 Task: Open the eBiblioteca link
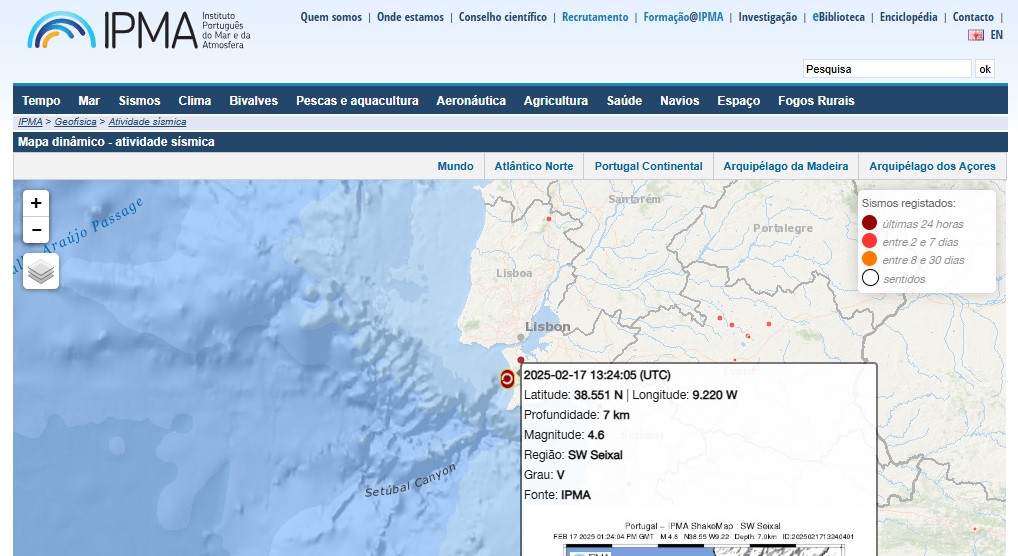coord(838,17)
